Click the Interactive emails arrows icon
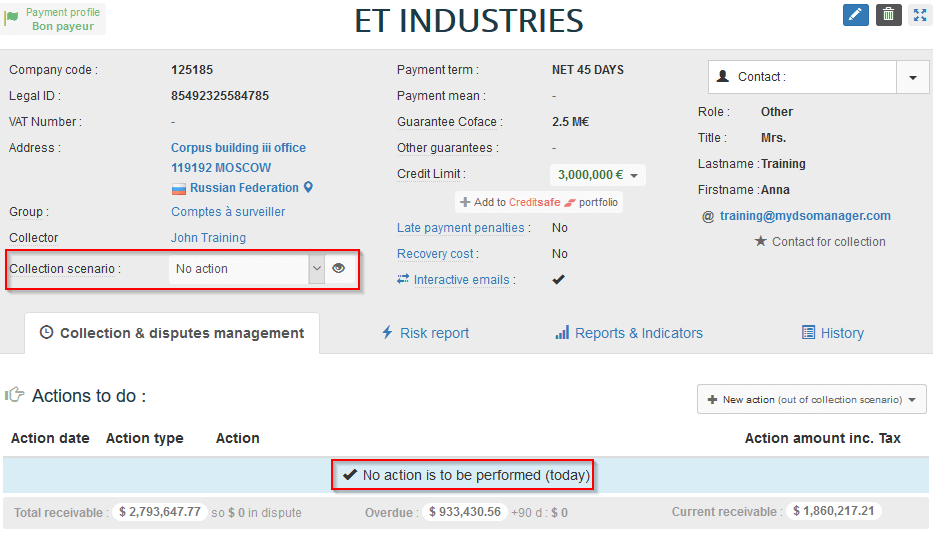 [403, 280]
